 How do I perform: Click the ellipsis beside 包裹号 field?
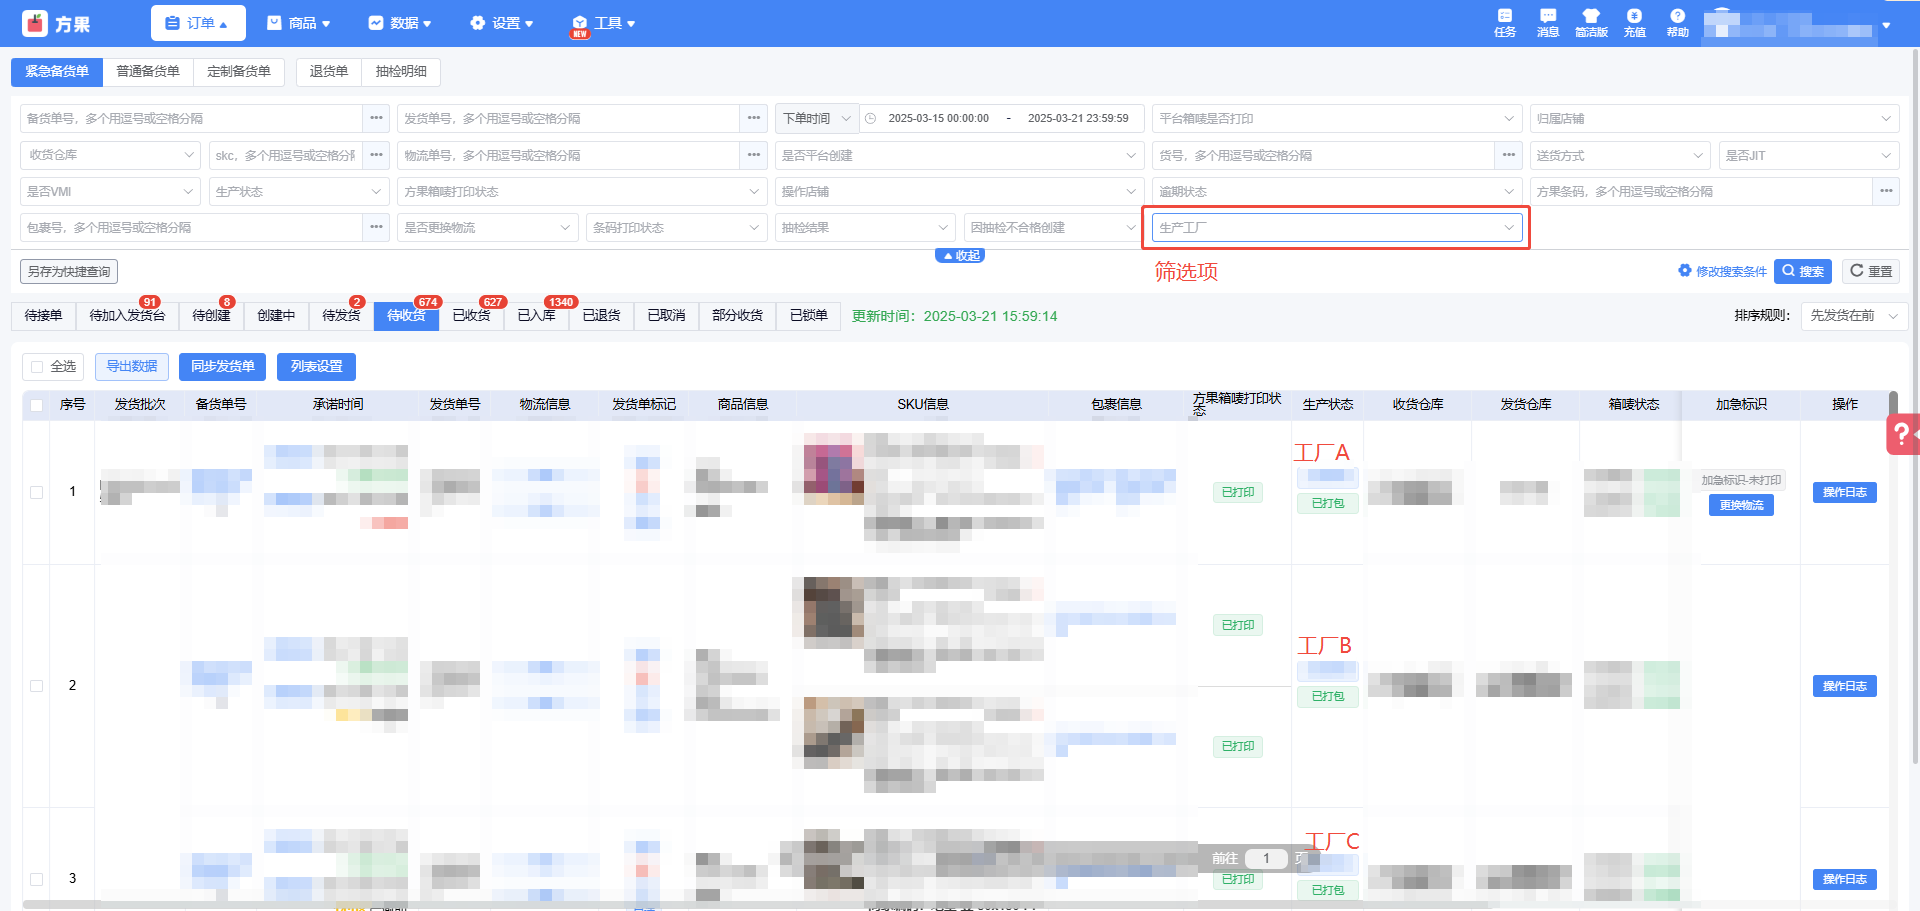click(x=376, y=227)
